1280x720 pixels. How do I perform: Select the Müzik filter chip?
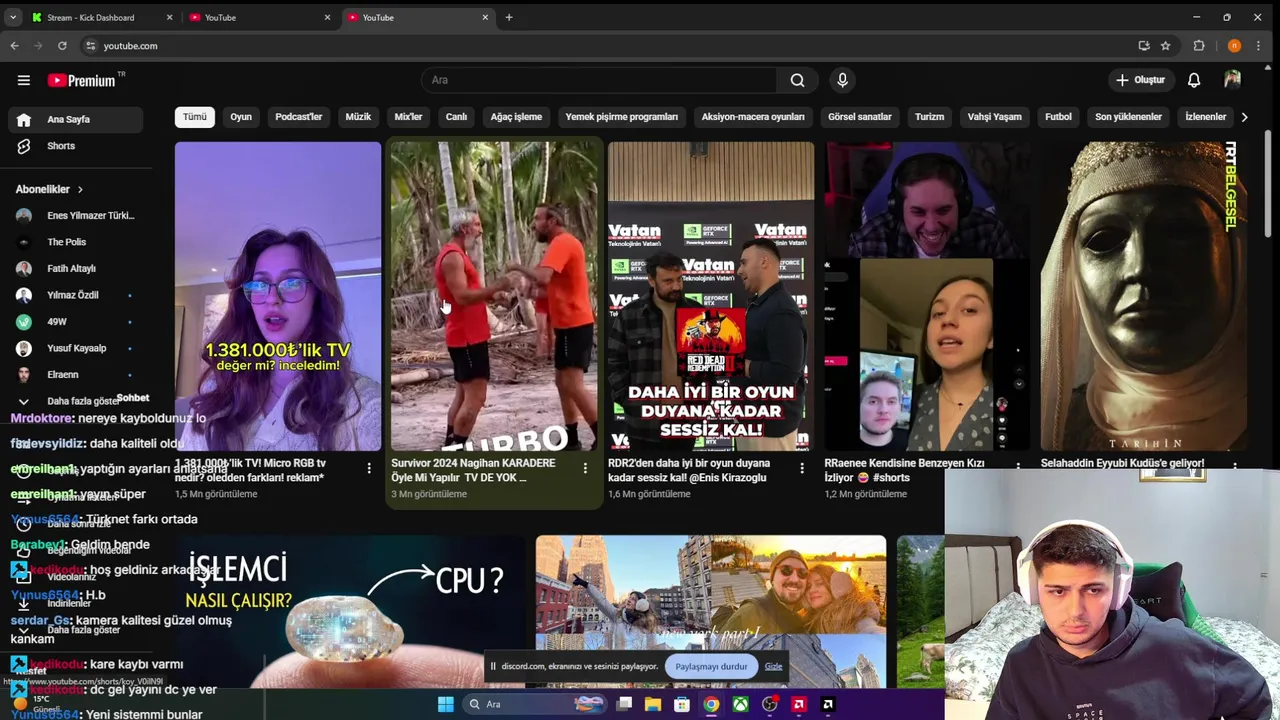[x=358, y=117]
